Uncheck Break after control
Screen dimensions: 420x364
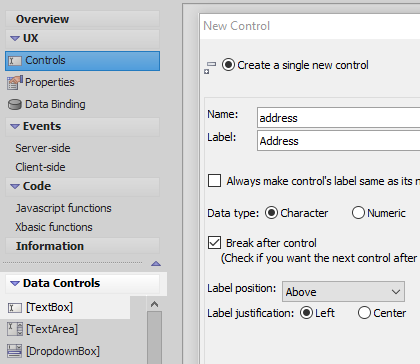[x=214, y=243]
